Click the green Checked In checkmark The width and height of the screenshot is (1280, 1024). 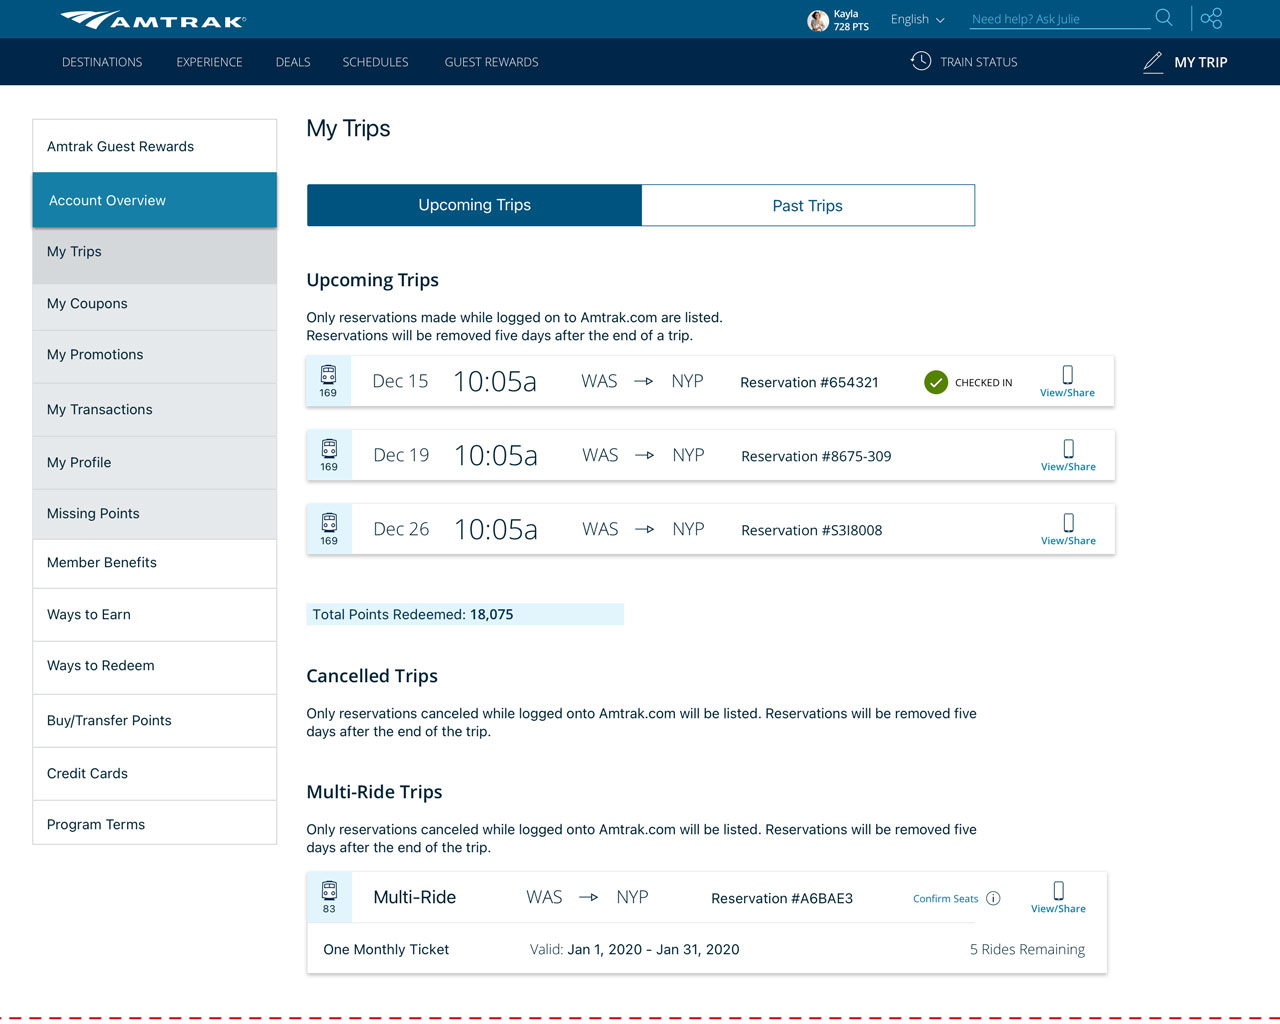(x=936, y=382)
